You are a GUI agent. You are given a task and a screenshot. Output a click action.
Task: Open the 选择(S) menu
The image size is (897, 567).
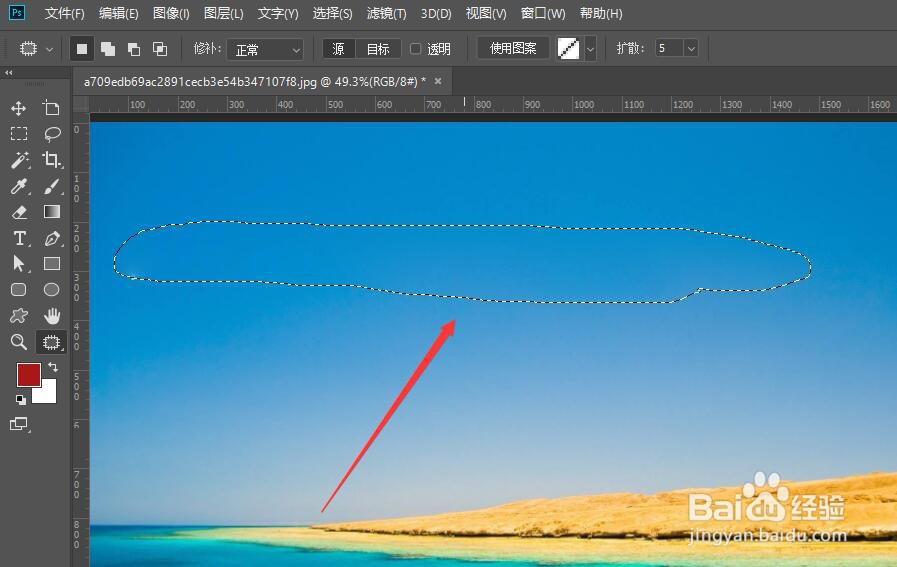coord(332,13)
